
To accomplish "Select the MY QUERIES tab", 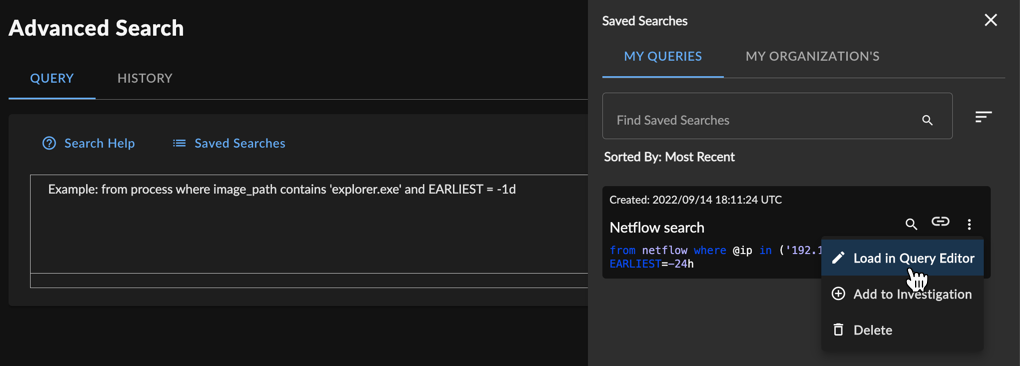I will click(x=663, y=57).
